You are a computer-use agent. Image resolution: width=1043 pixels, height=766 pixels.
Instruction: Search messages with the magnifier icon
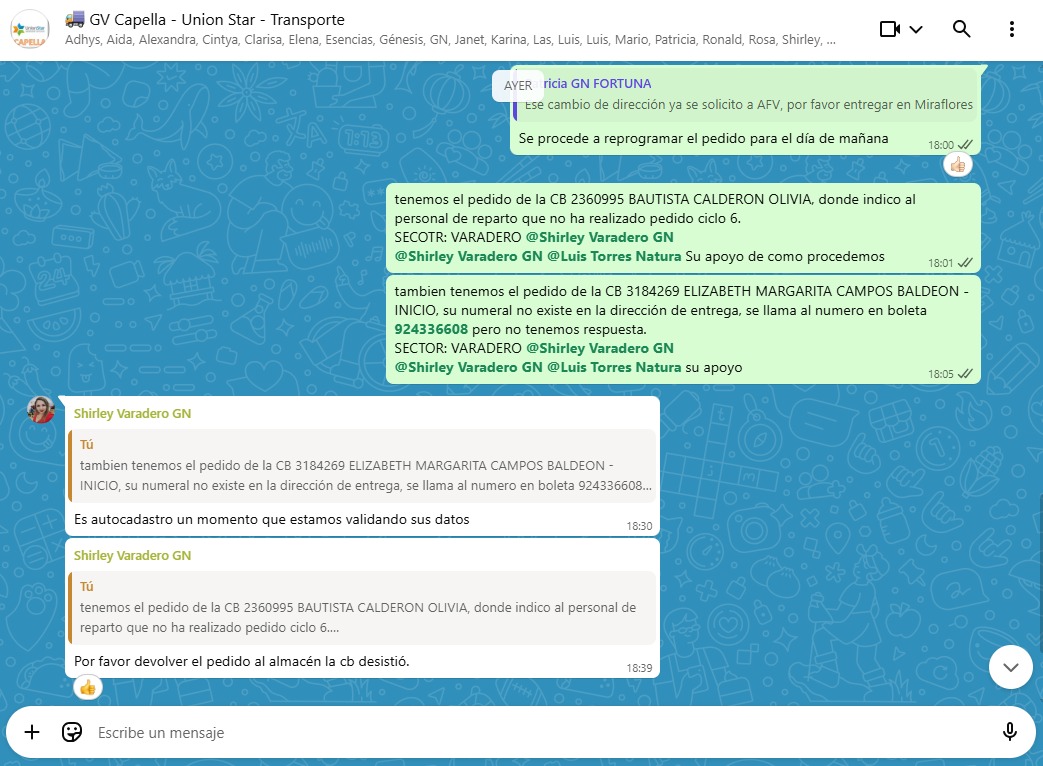click(x=962, y=29)
